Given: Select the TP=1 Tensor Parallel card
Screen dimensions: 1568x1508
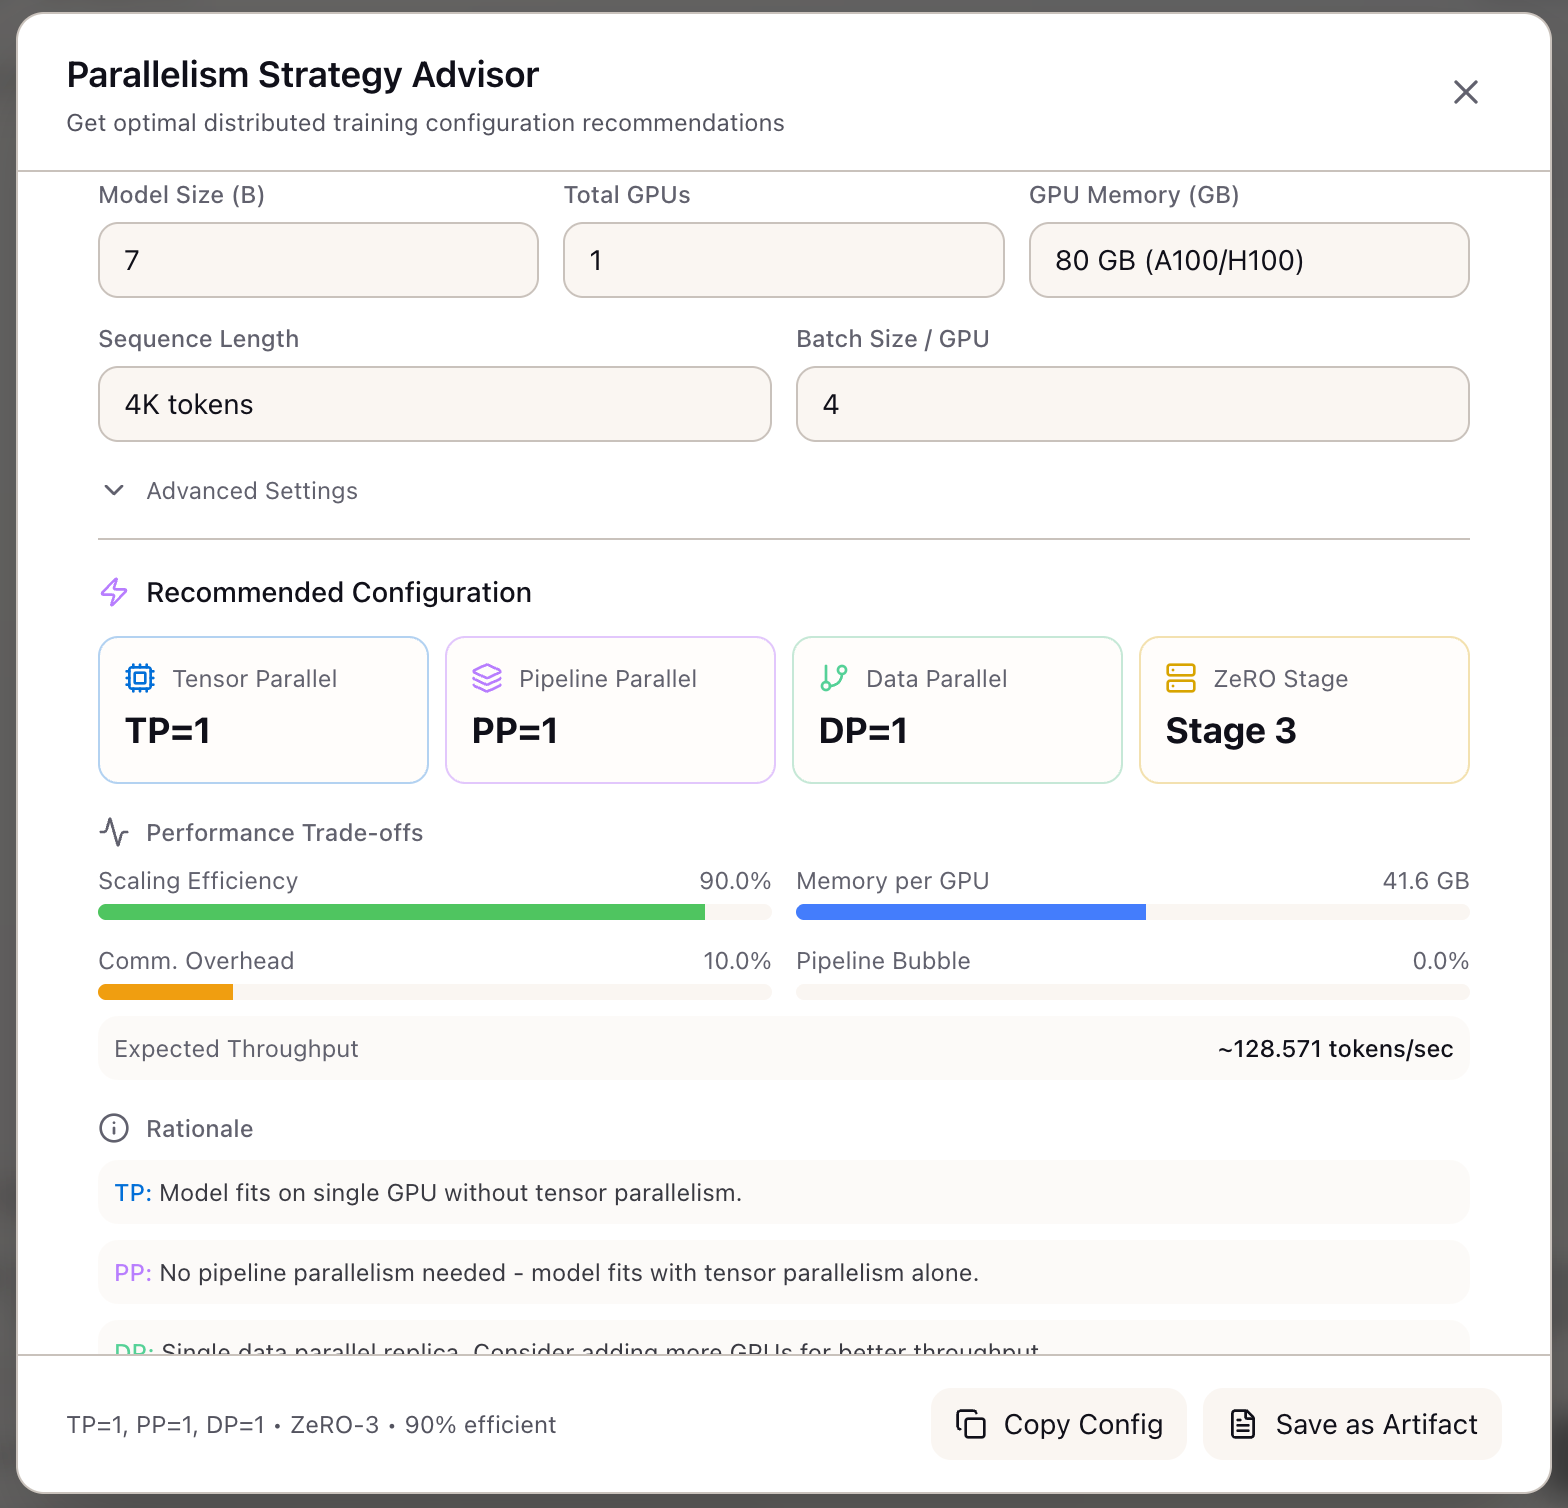Looking at the screenshot, I should 263,710.
